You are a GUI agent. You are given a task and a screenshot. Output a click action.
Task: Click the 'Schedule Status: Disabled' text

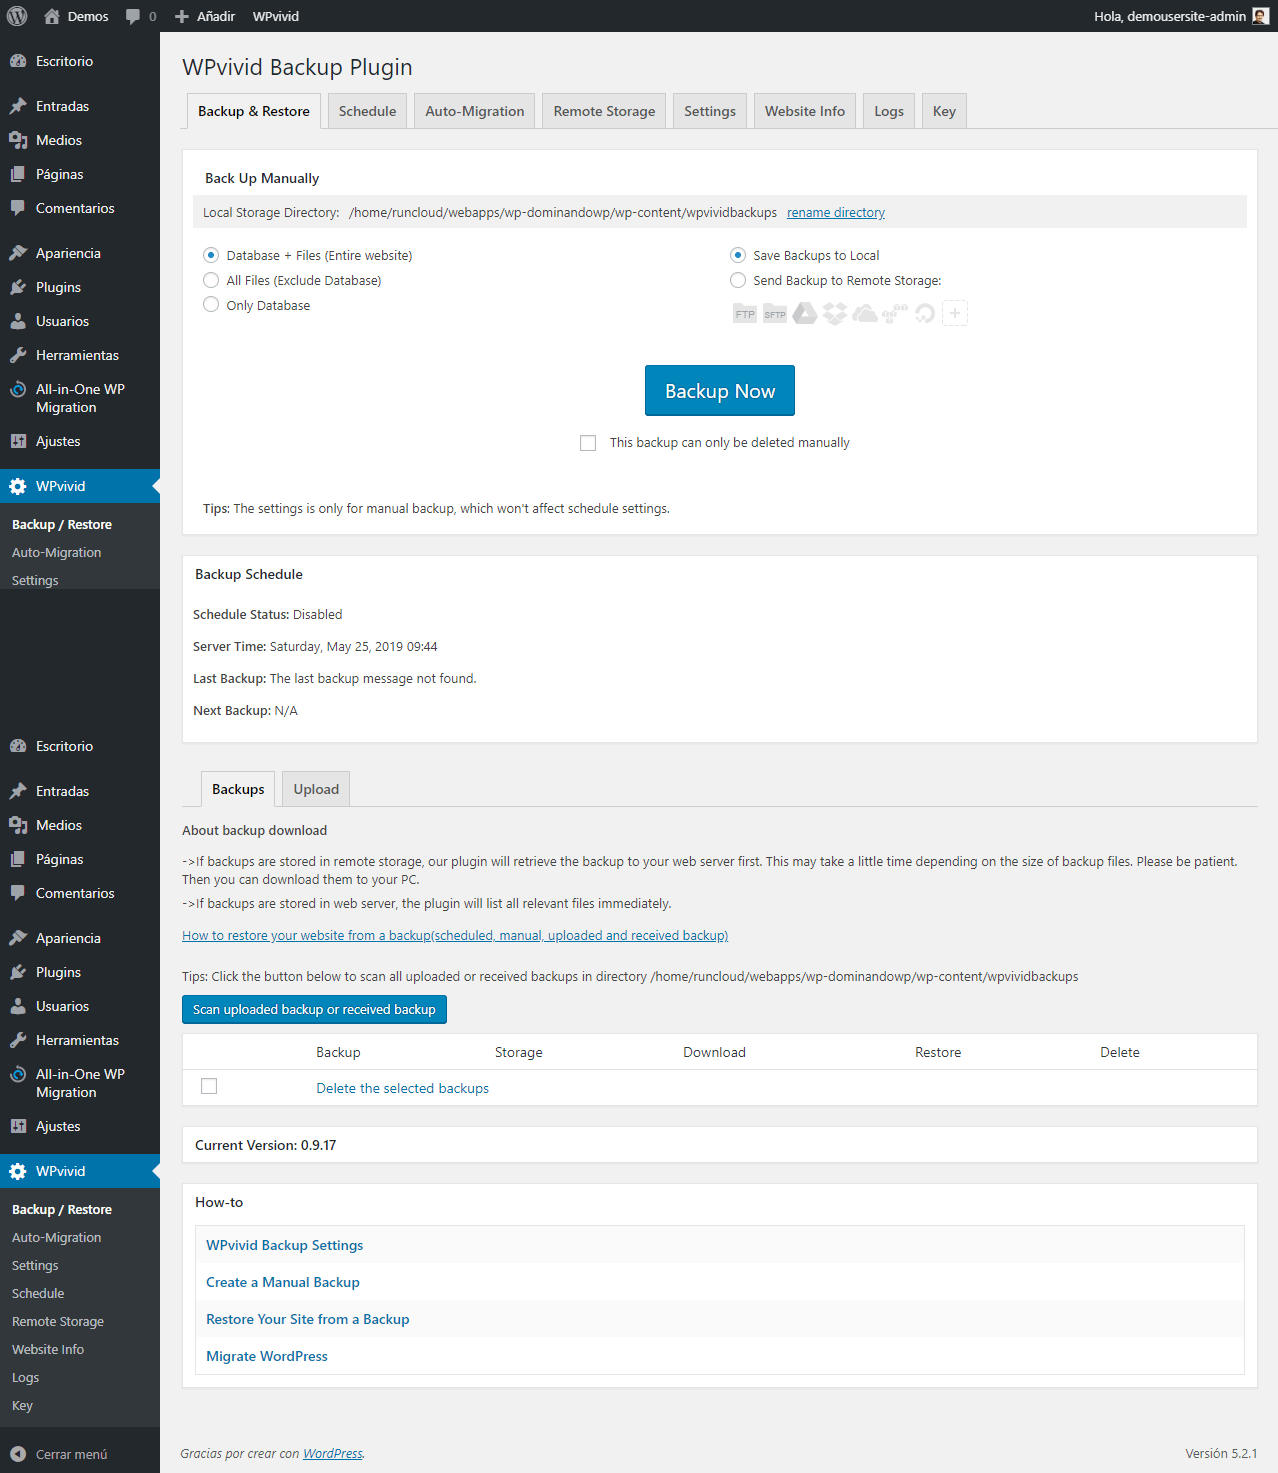(268, 615)
